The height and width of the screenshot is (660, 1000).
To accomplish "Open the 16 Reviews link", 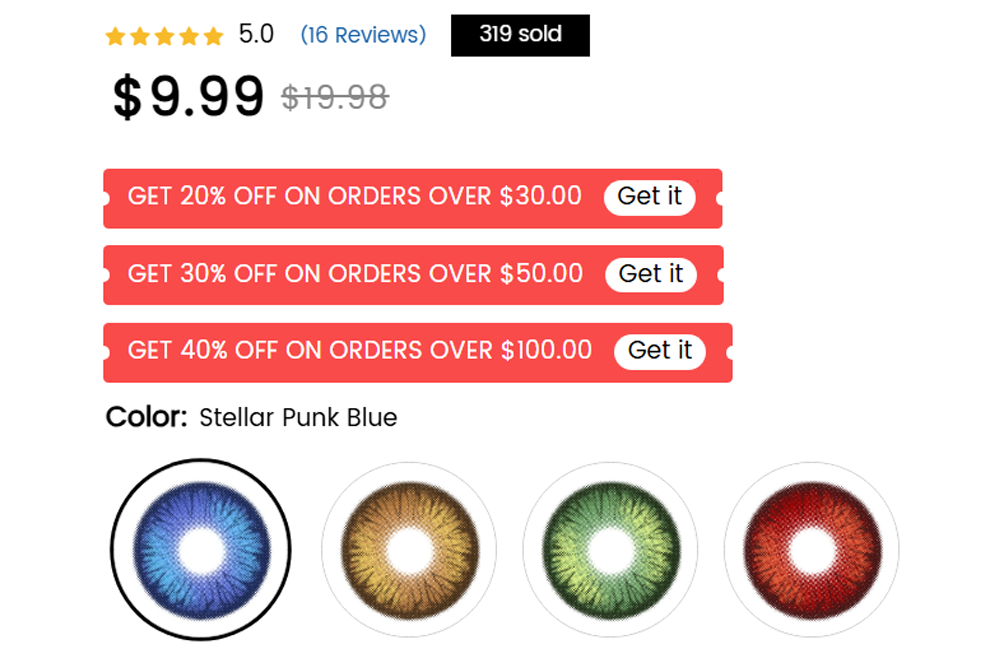I will tap(364, 35).
